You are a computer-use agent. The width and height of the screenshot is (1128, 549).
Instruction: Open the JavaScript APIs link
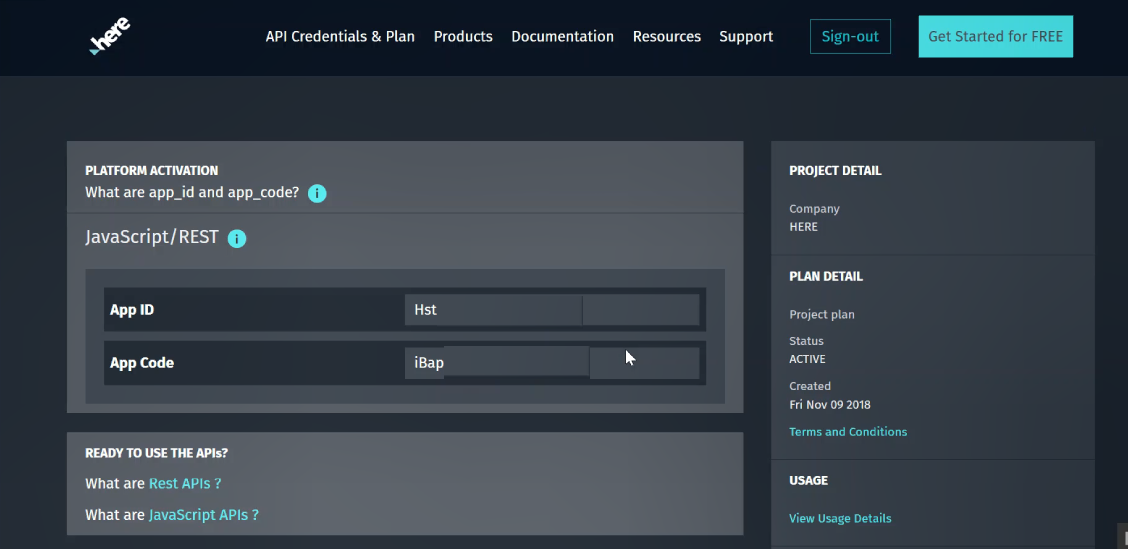point(204,515)
